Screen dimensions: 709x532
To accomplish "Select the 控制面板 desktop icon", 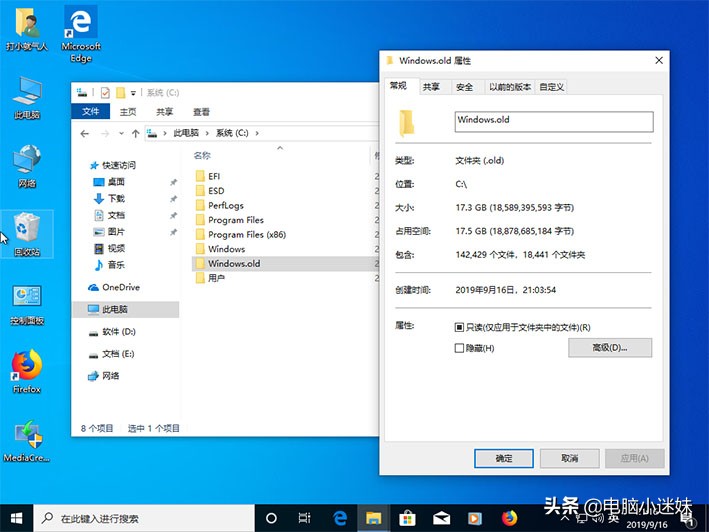I will (x=27, y=305).
